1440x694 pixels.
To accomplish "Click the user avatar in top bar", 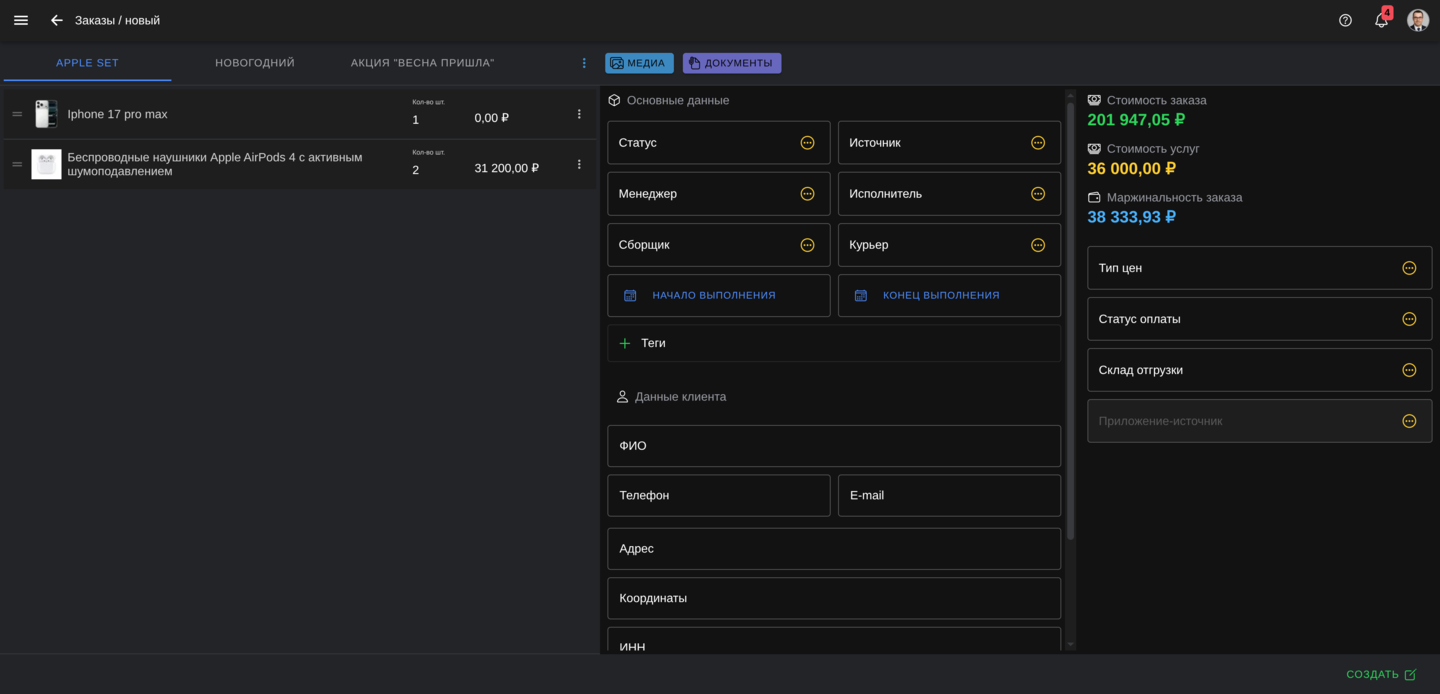I will (1417, 20).
